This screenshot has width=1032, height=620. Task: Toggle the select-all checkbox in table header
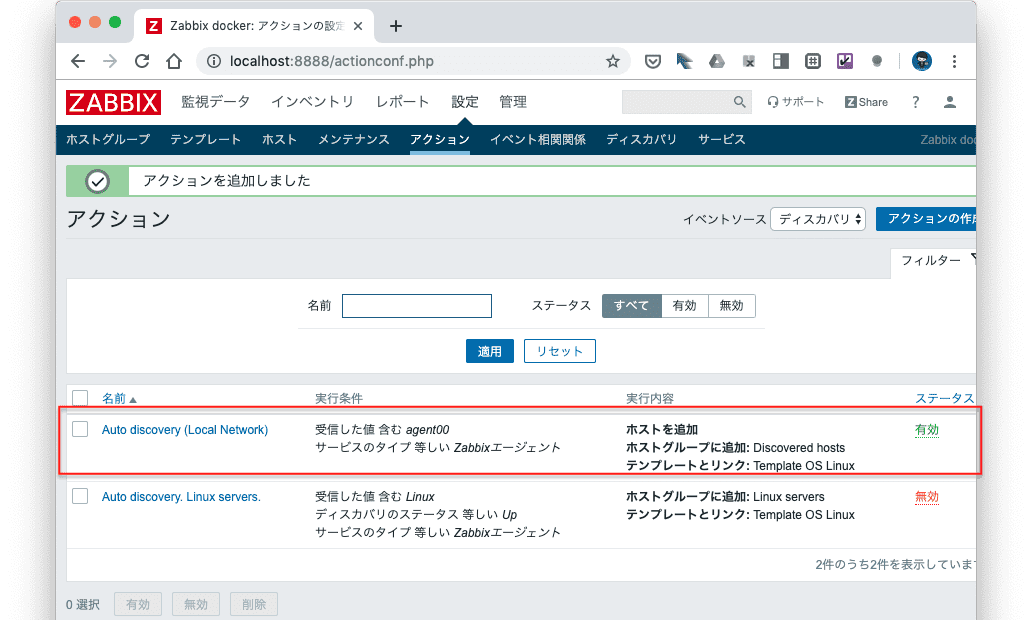tap(80, 398)
